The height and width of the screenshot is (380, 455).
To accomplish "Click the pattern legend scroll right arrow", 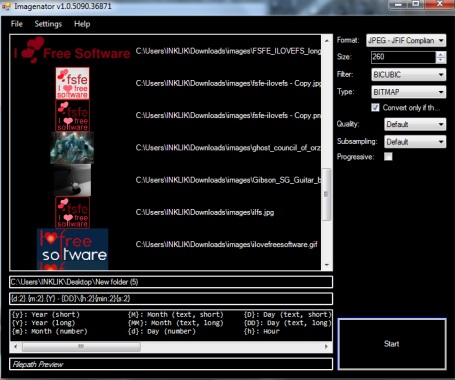I will 326,347.
